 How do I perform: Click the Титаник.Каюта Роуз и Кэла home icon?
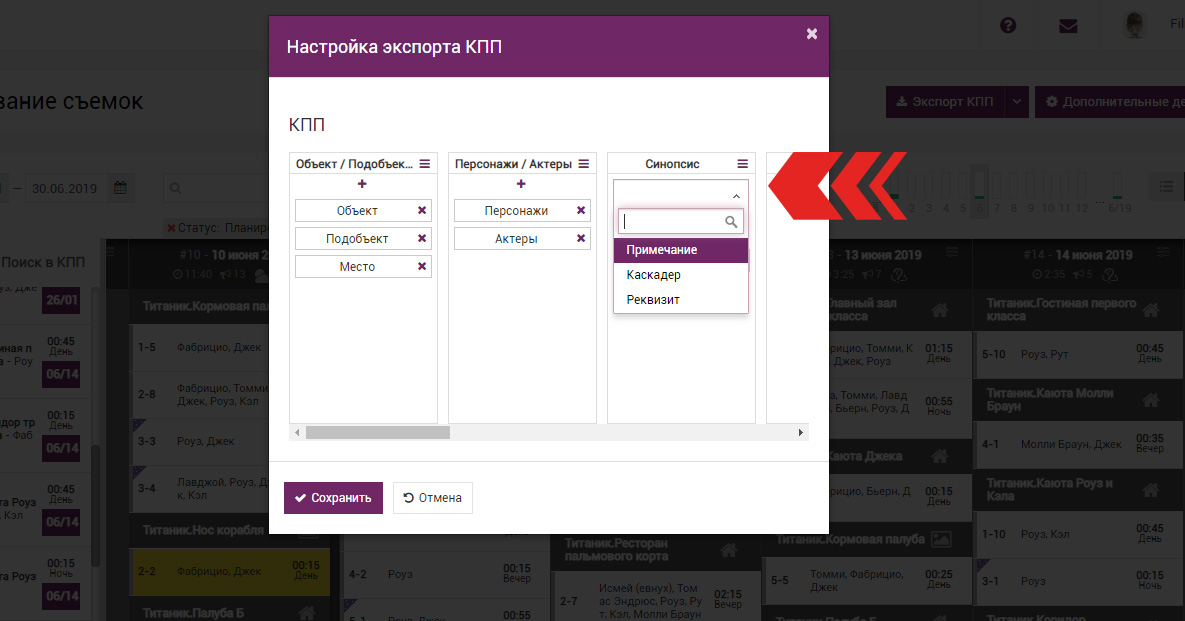pyautogui.click(x=1151, y=490)
